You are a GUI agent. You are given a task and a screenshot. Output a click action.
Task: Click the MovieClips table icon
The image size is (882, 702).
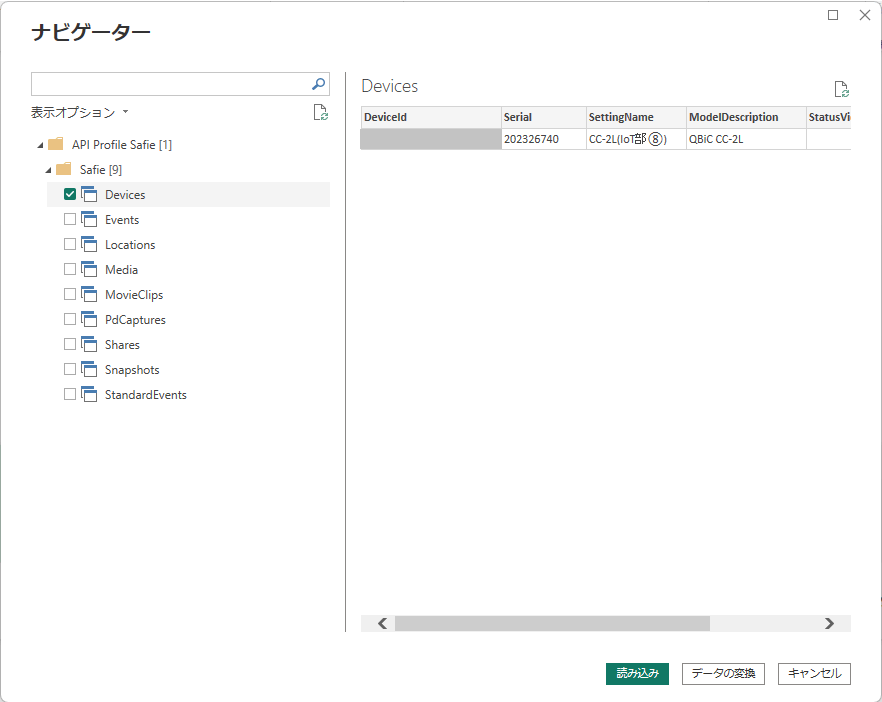pos(88,294)
